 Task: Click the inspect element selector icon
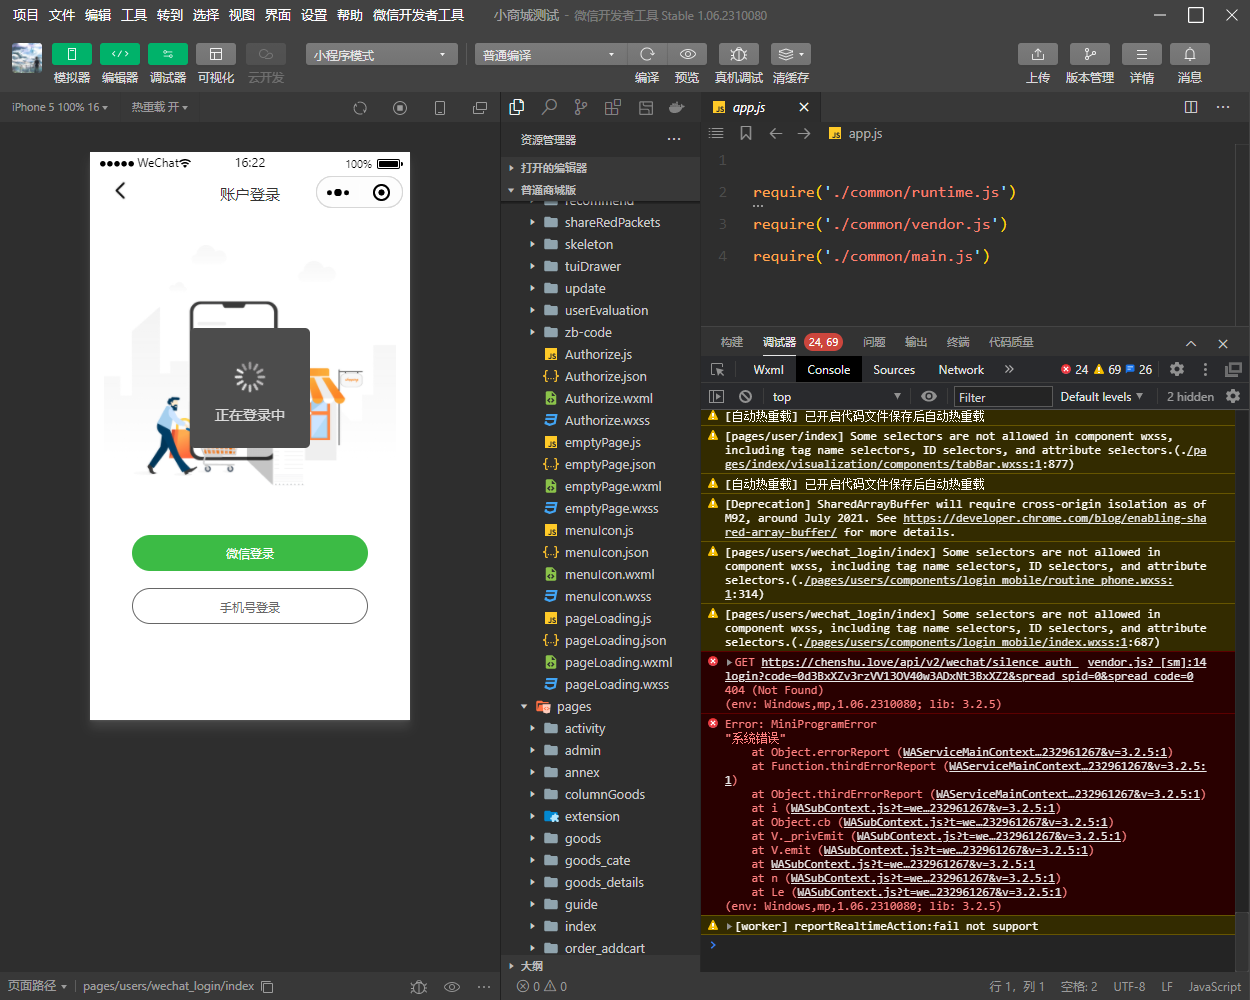(717, 369)
